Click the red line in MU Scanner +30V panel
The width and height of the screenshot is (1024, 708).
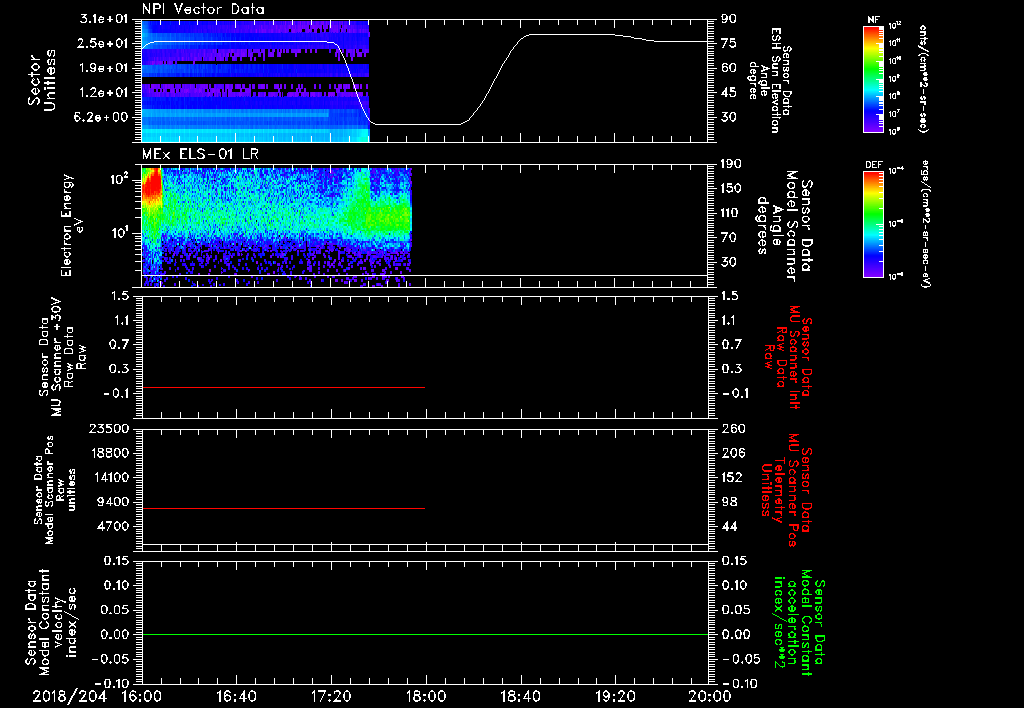(283, 387)
